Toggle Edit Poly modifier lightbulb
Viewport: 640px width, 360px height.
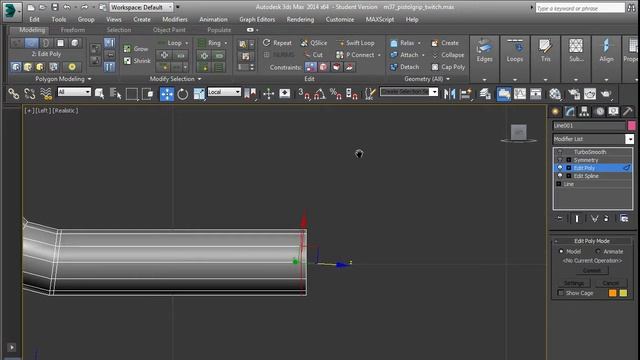coord(560,168)
